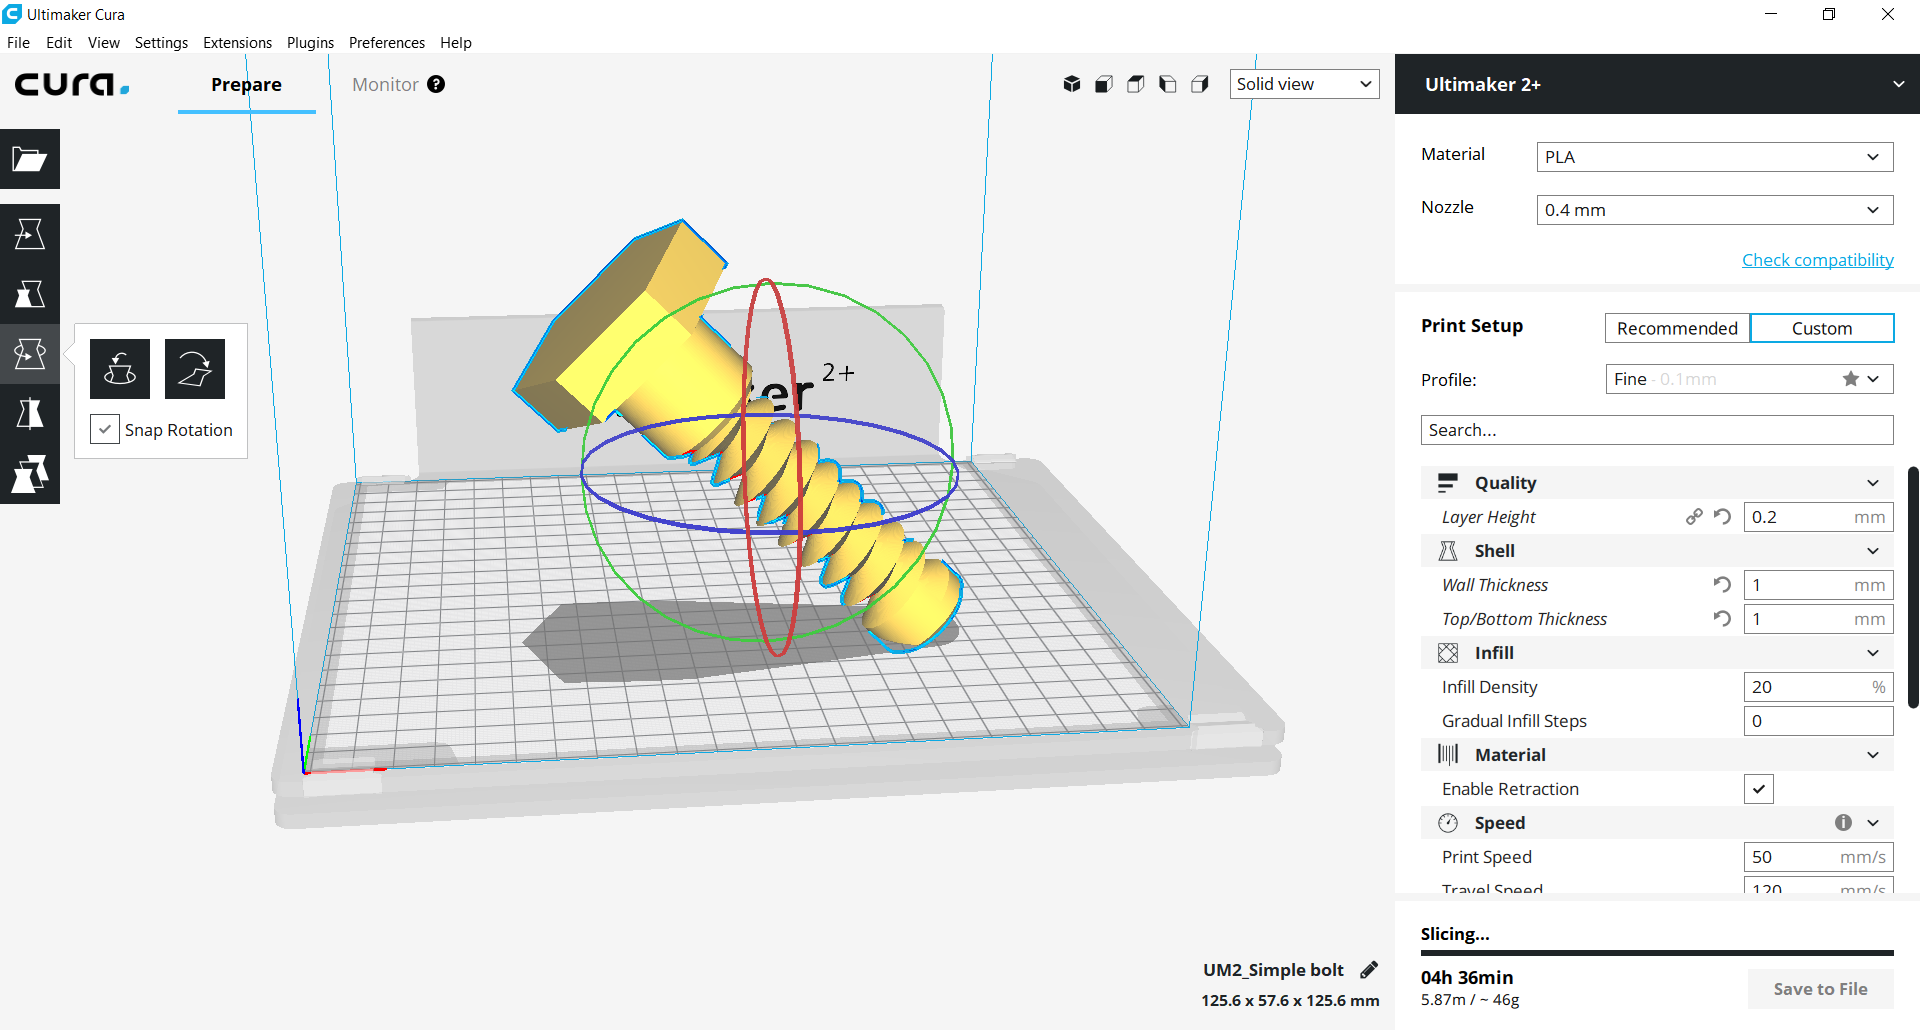Click the Gradual Infill Steps value field
This screenshot has height=1030, width=1920.
[1818, 721]
